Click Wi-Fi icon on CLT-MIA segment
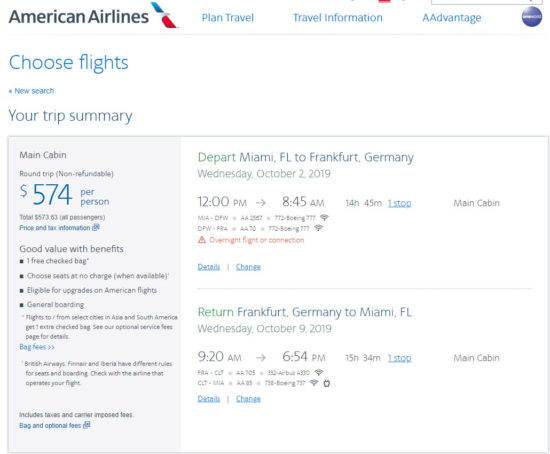 click(314, 383)
